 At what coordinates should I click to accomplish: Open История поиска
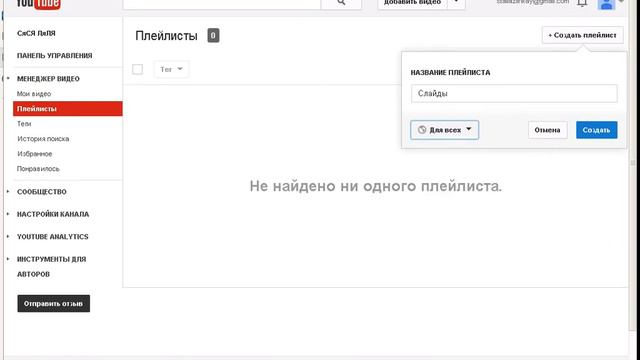pyautogui.click(x=43, y=139)
